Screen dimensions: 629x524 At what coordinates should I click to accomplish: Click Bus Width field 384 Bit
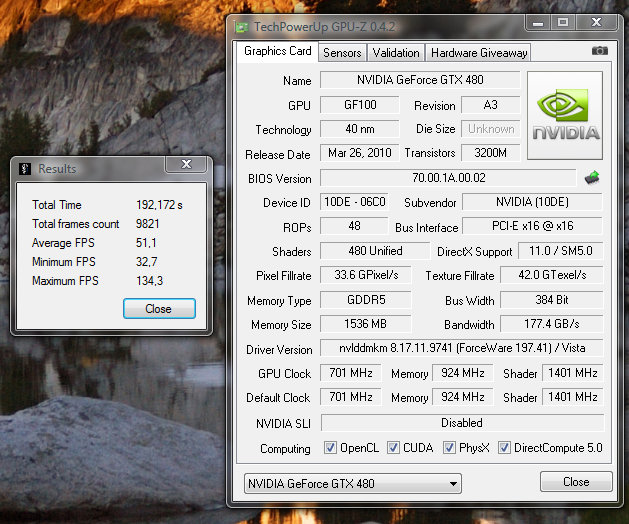click(552, 300)
